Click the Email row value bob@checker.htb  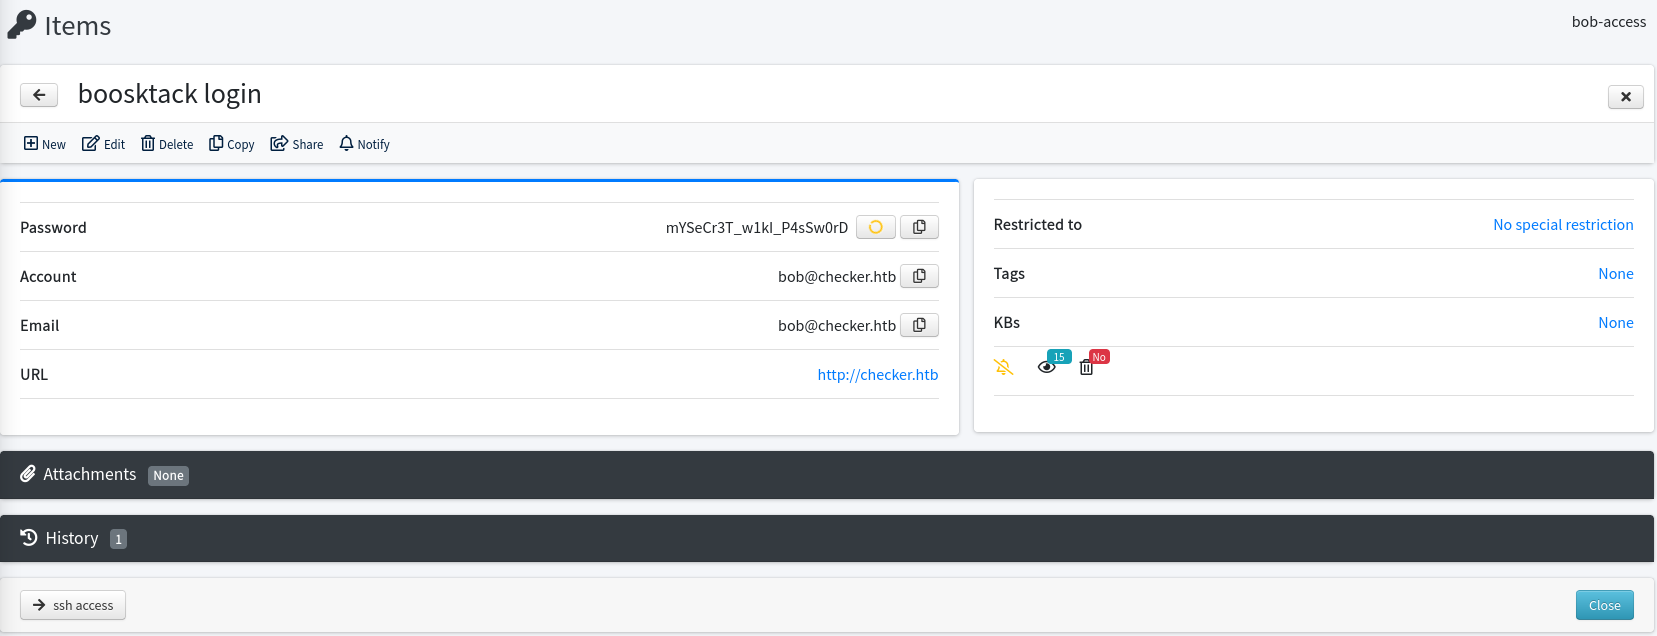click(x=837, y=326)
